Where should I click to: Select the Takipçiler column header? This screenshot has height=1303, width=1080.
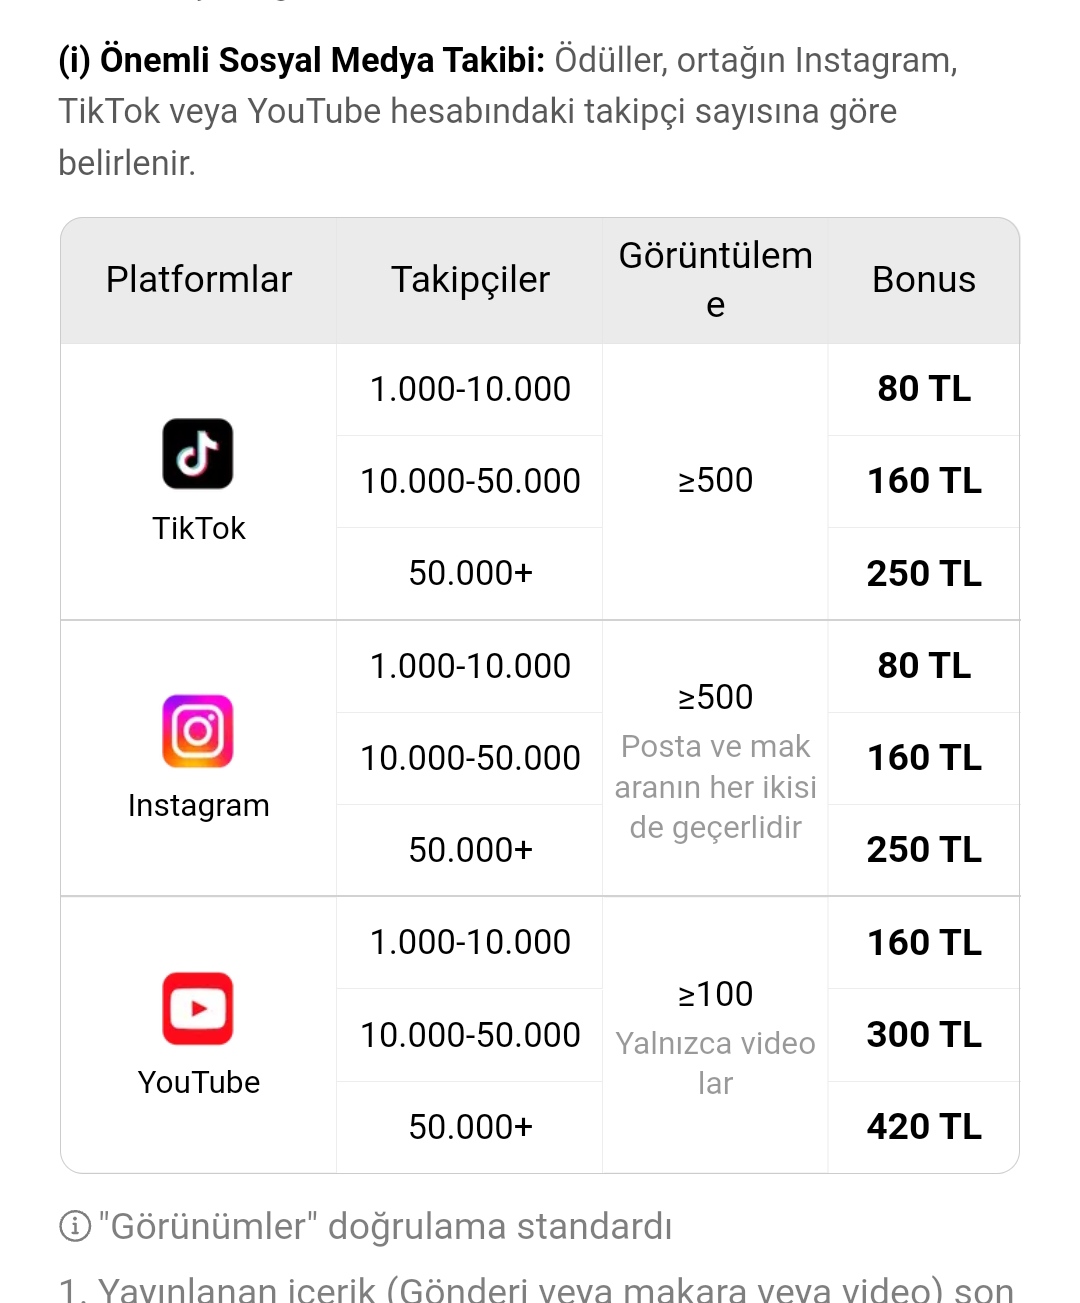coord(470,280)
